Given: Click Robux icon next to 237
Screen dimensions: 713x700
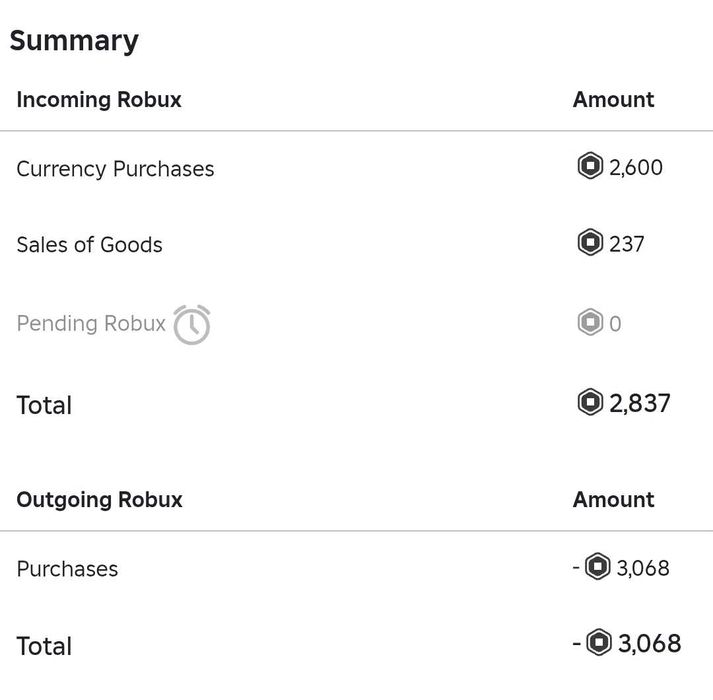Looking at the screenshot, I should tap(590, 243).
